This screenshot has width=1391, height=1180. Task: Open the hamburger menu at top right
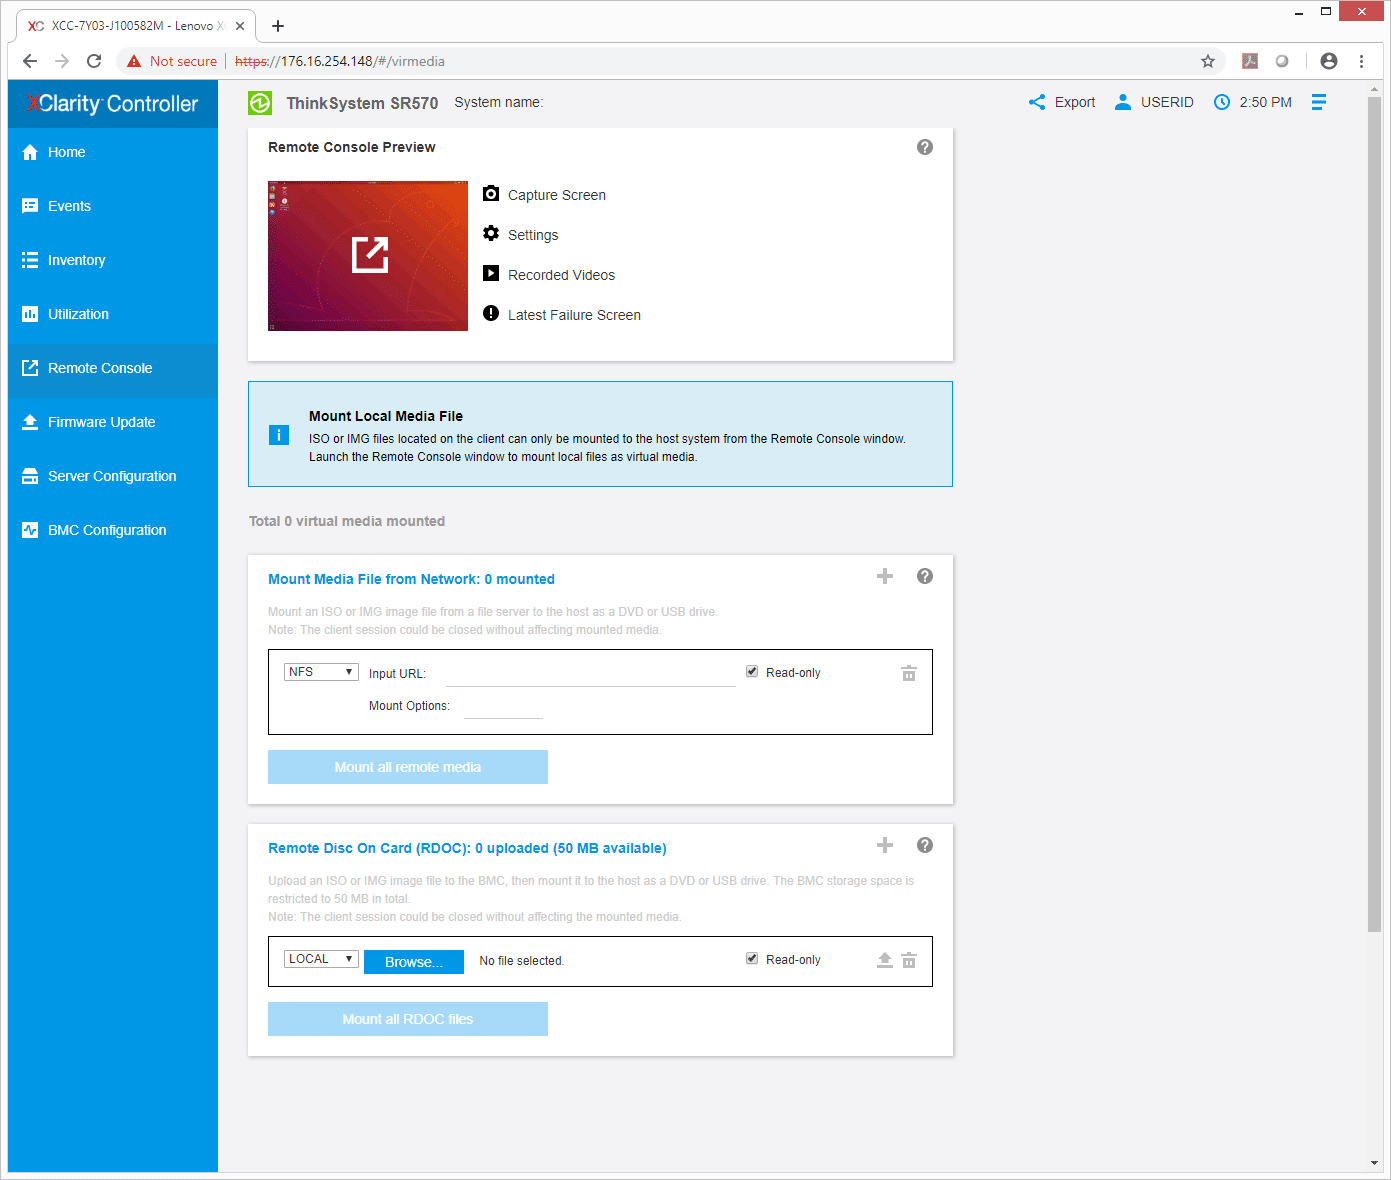click(x=1319, y=102)
